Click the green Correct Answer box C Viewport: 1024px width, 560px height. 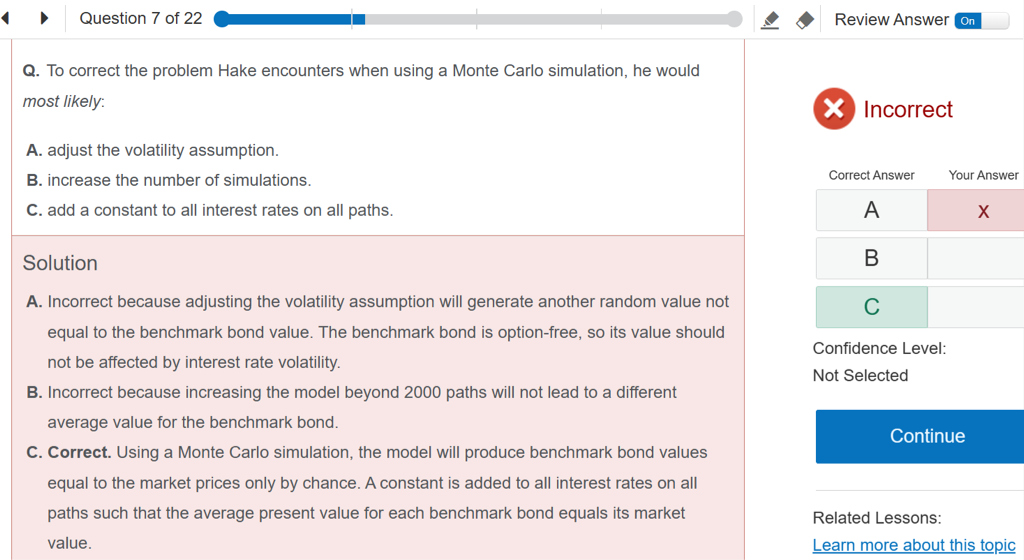click(x=871, y=307)
